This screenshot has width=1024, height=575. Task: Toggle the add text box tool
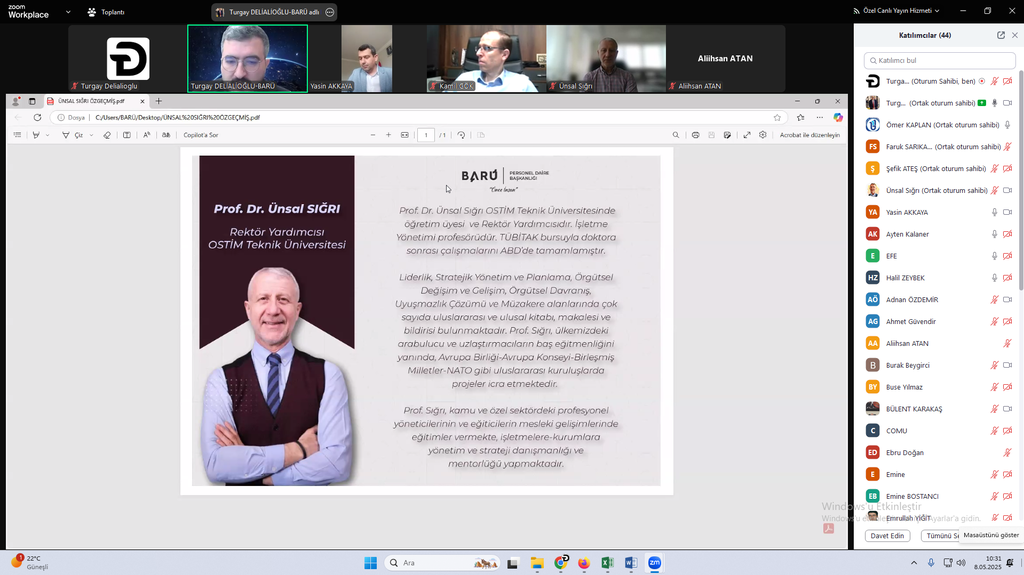pos(127,135)
